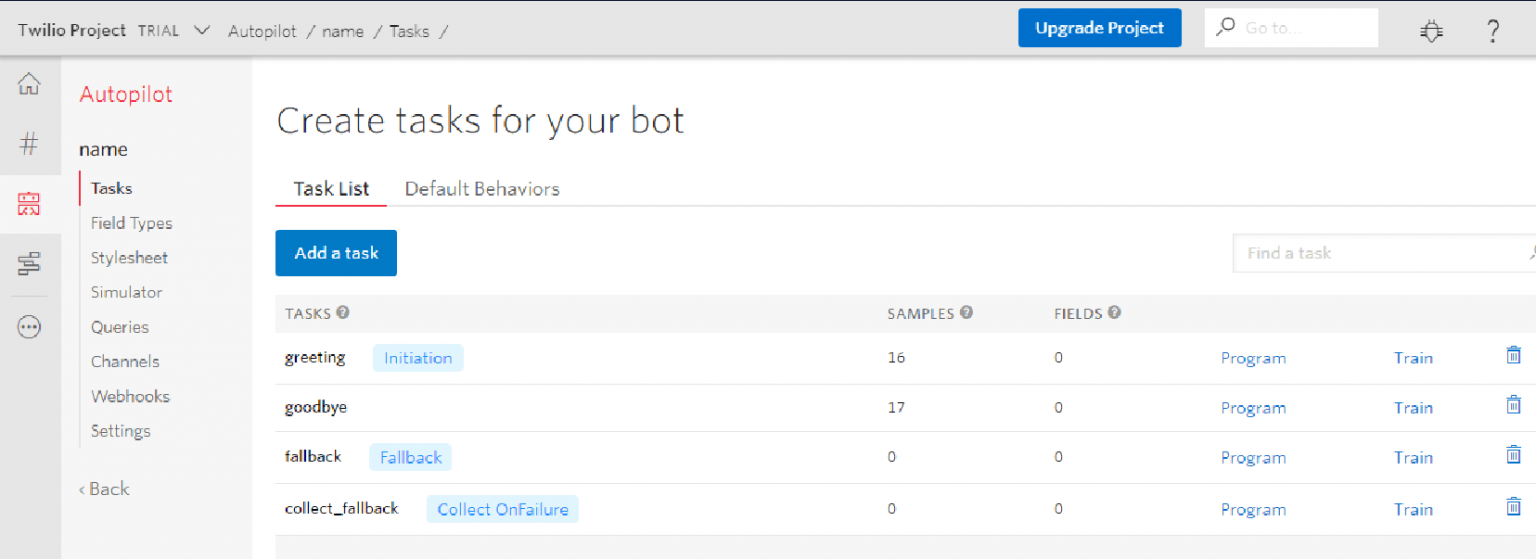Screen dimensions: 1536x559
Task: Select the Task List tab
Action: pos(331,189)
